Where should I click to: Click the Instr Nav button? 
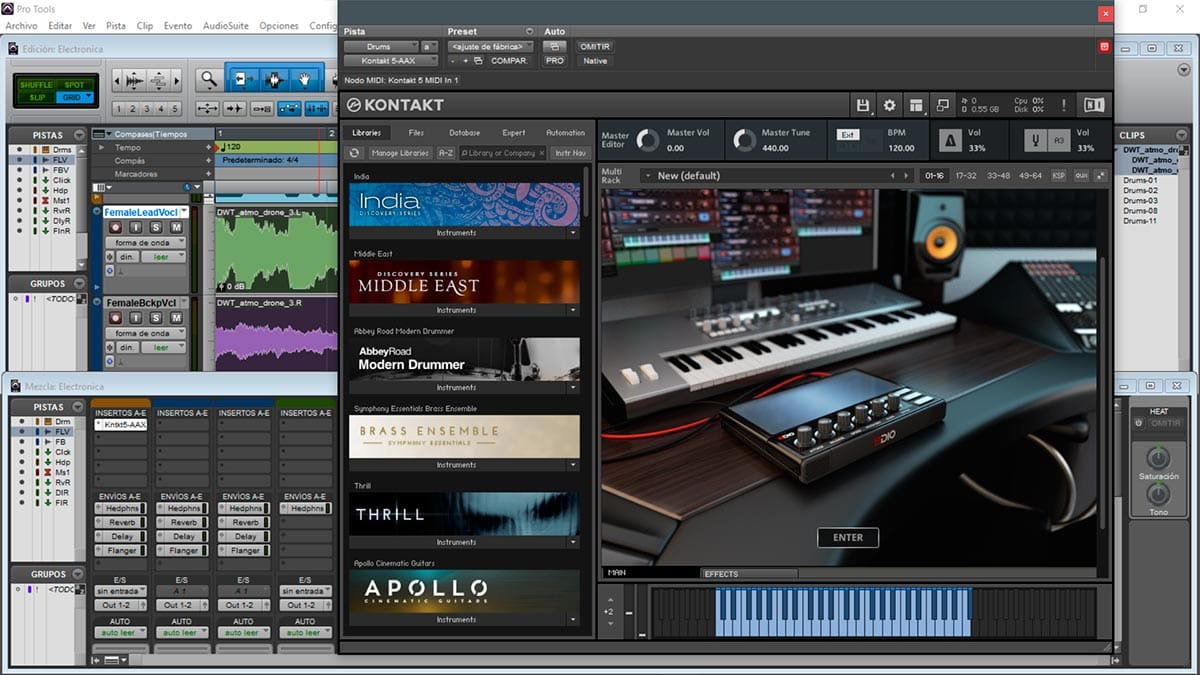[570, 153]
